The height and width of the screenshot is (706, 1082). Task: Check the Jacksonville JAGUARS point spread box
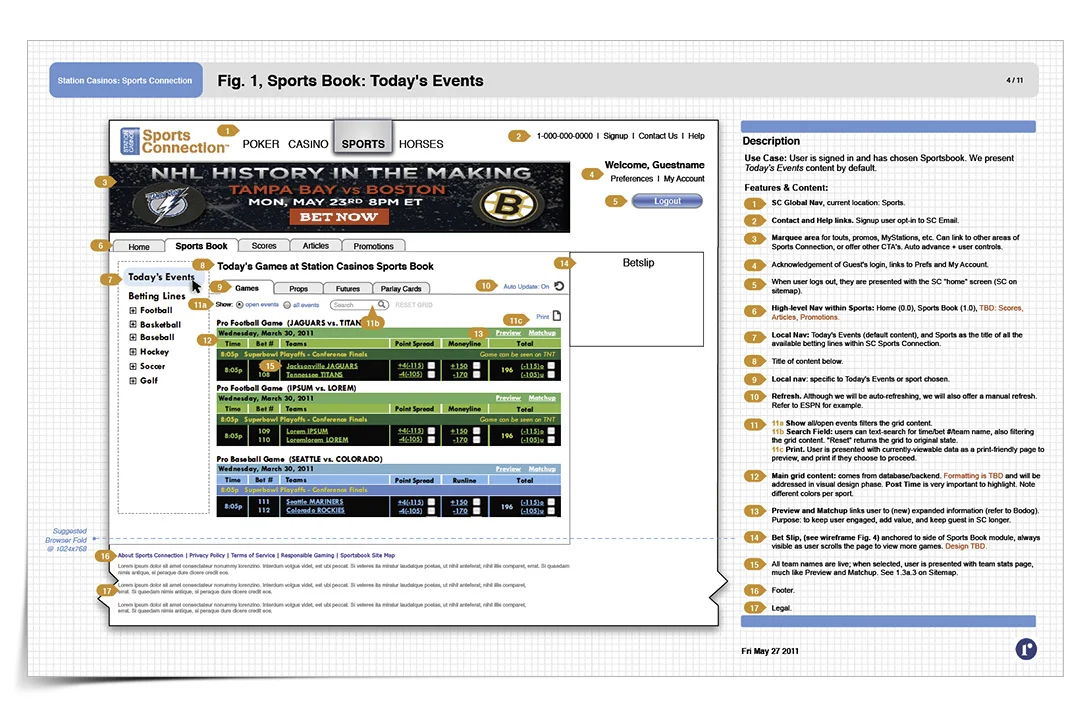click(431, 366)
